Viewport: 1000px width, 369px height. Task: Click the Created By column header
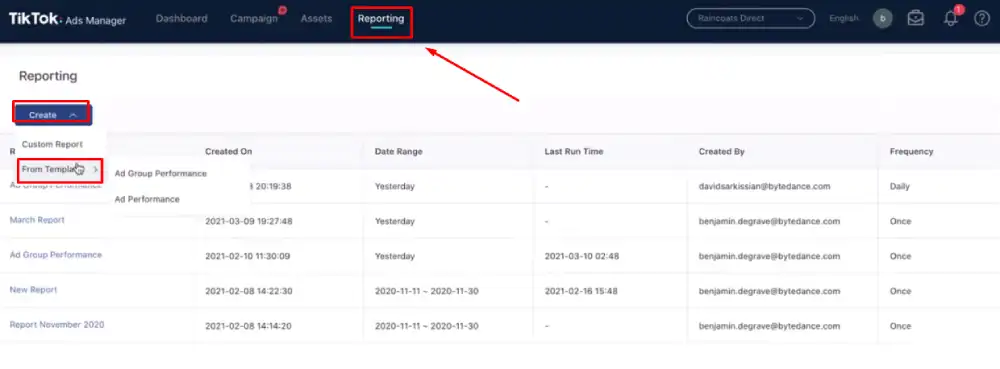721,152
